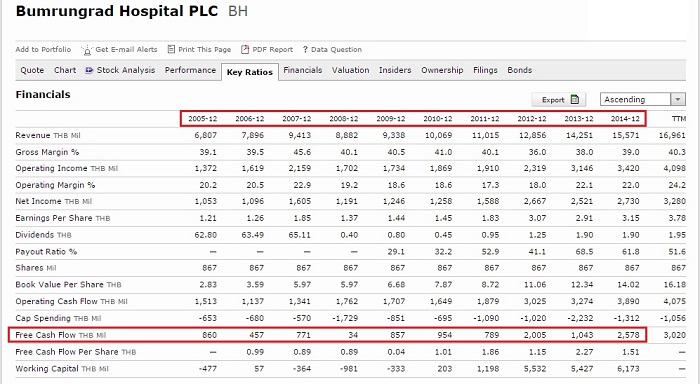This screenshot has width=700, height=384.
Task: Click the BH ticker symbol
Action: pyautogui.click(x=238, y=11)
